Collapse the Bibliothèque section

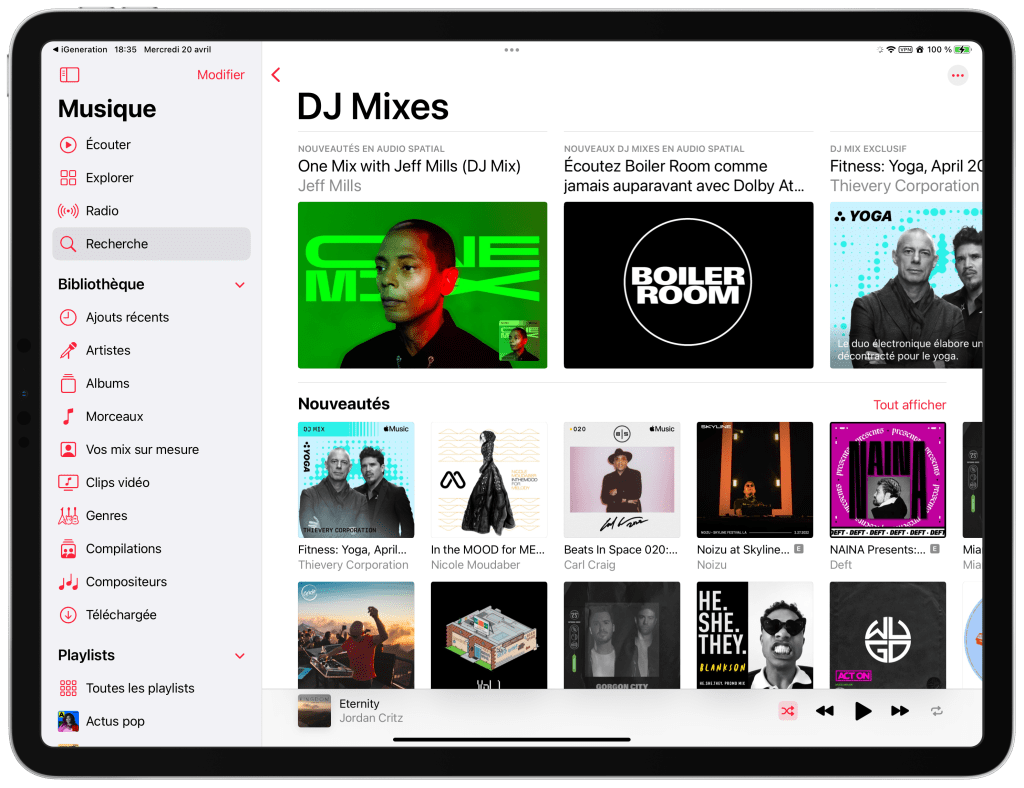pyautogui.click(x=239, y=285)
